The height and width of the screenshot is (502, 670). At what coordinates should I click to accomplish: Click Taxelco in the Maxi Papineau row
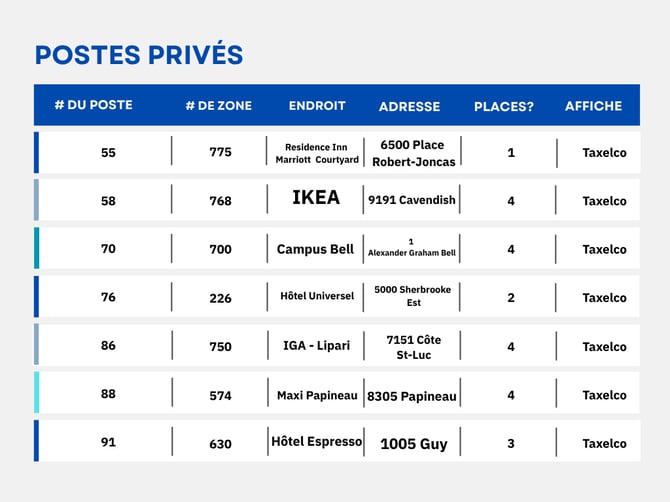604,395
